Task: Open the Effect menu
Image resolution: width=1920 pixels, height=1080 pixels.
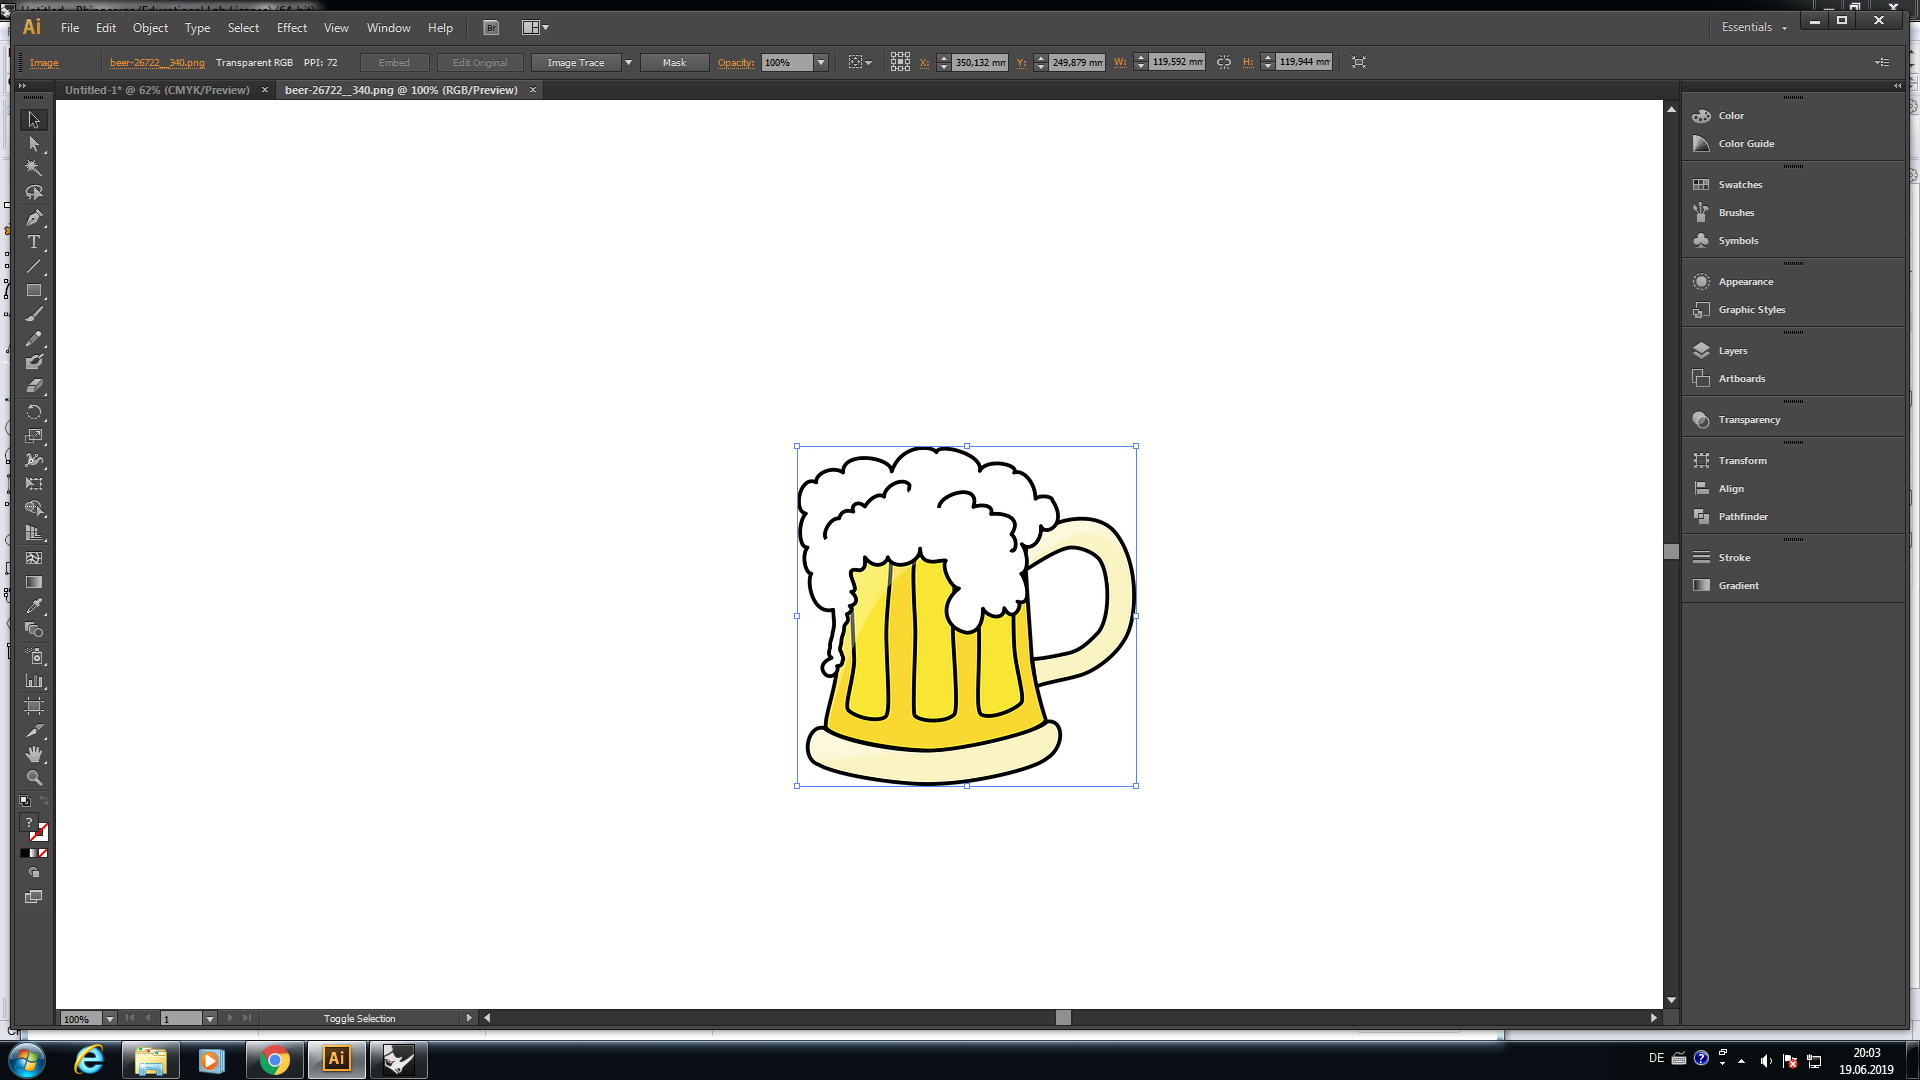Action: pos(291,28)
